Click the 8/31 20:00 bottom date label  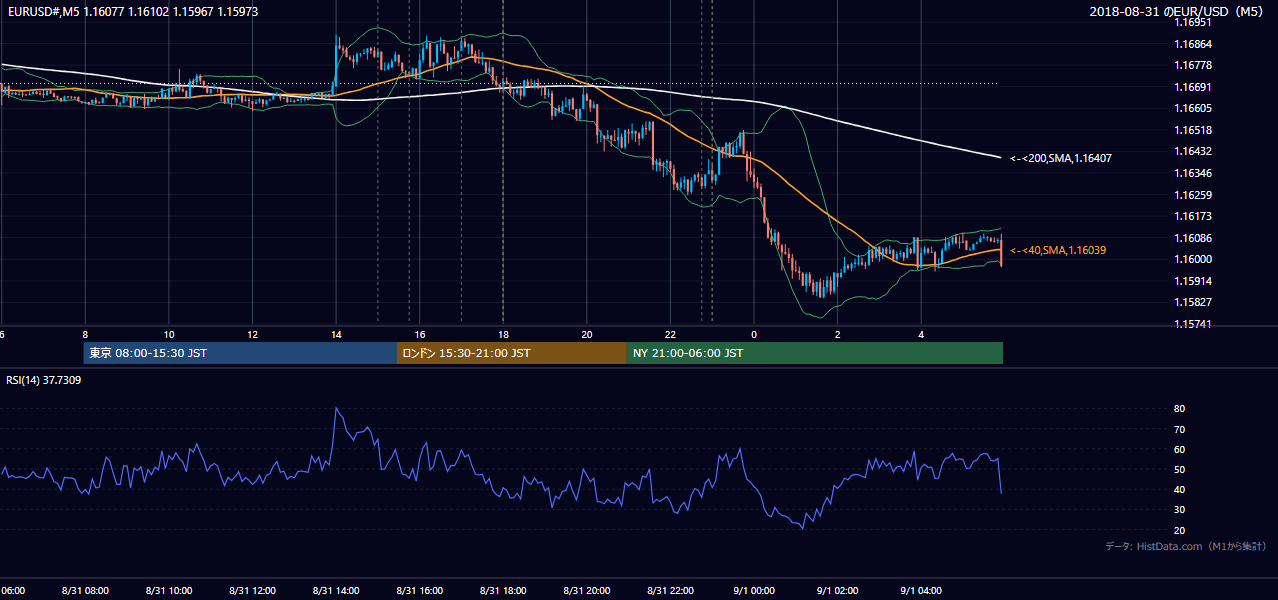coord(587,591)
